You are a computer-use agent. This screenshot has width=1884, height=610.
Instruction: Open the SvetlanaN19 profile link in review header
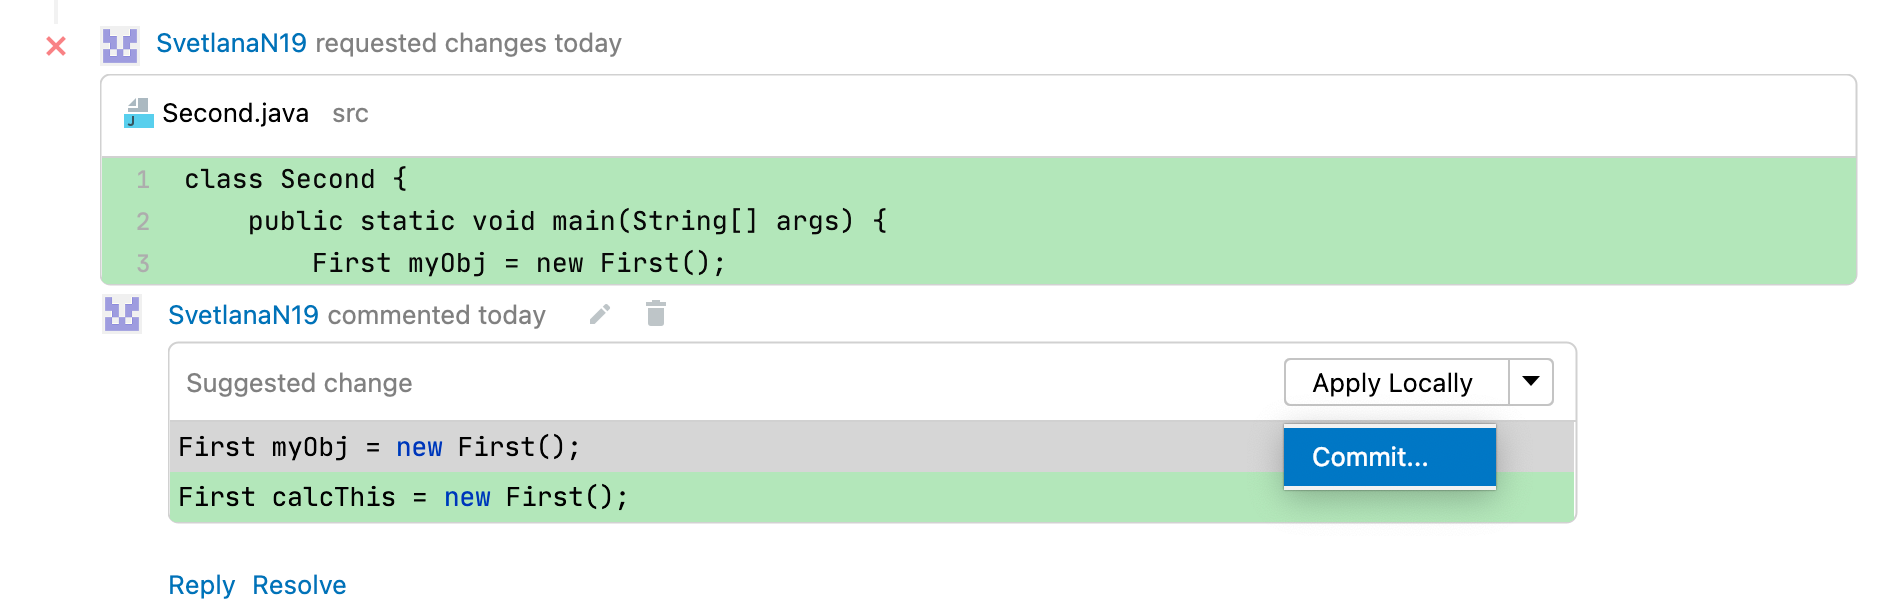point(231,44)
